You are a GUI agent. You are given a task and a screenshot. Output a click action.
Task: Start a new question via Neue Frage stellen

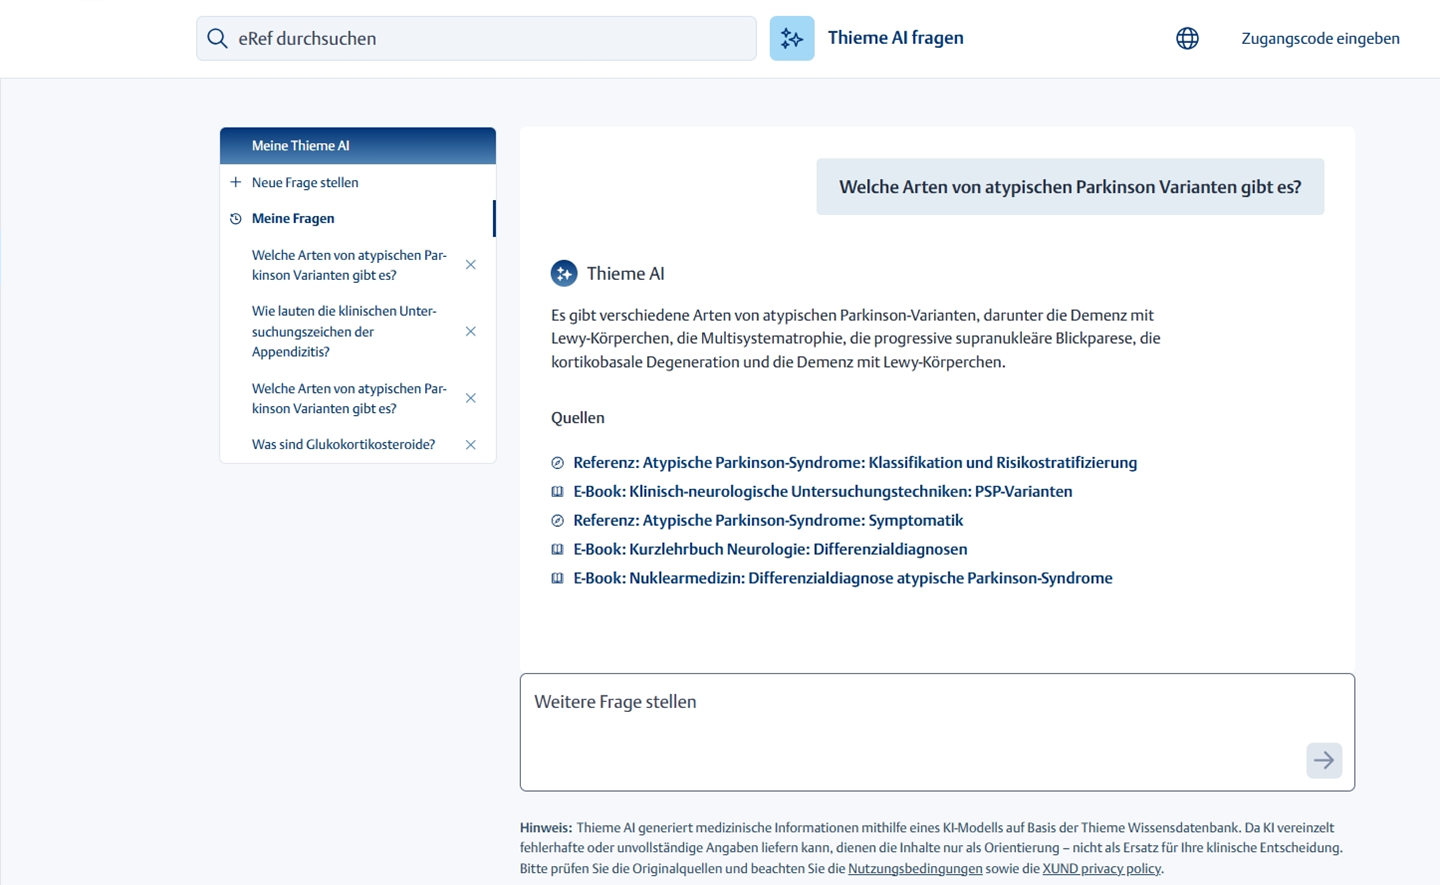pyautogui.click(x=305, y=182)
